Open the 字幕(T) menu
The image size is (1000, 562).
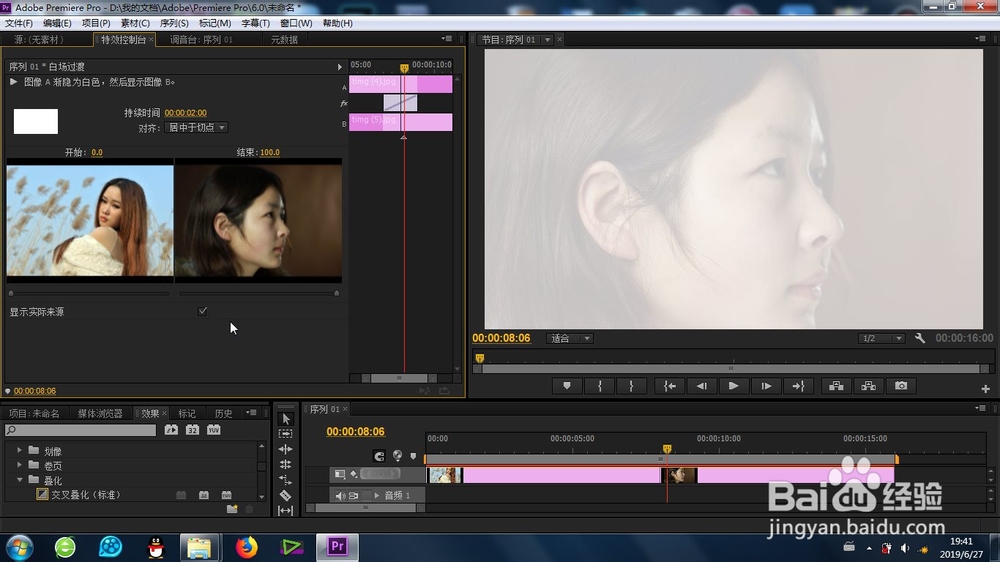pyautogui.click(x=255, y=23)
